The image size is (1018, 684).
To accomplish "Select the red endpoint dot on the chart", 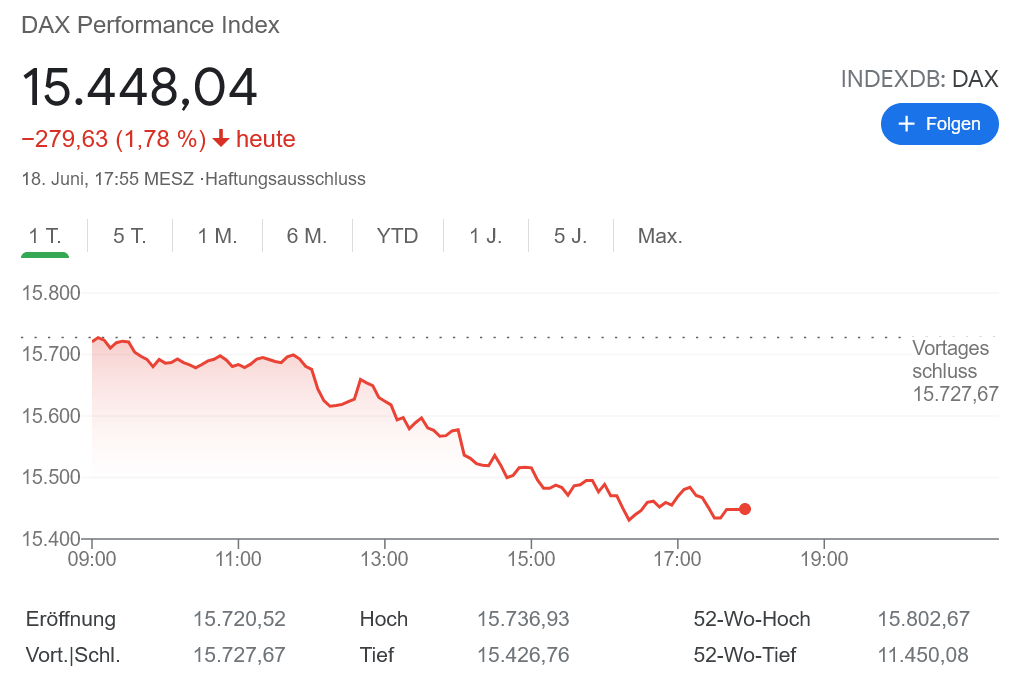I will pos(745,509).
